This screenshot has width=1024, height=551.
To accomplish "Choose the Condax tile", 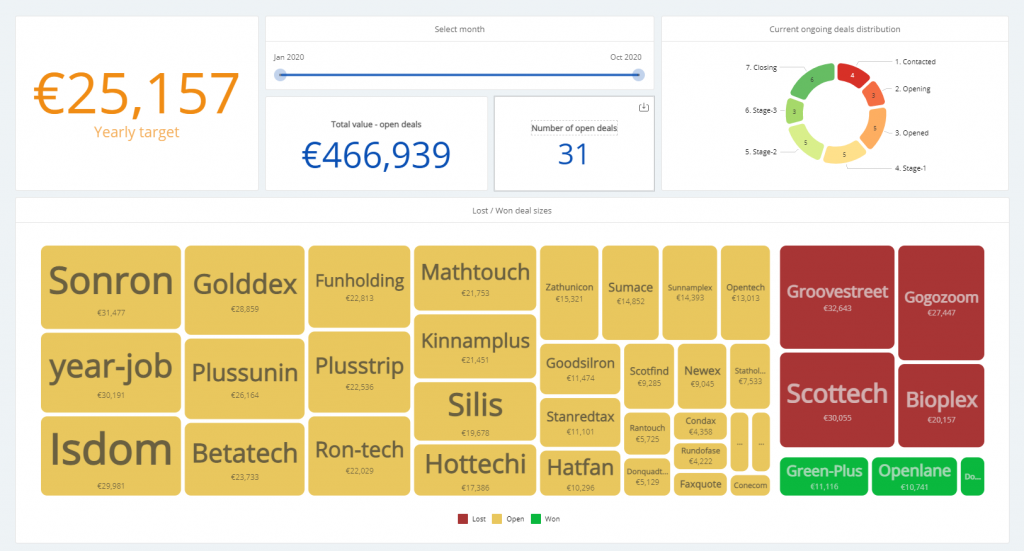I will pos(700,426).
